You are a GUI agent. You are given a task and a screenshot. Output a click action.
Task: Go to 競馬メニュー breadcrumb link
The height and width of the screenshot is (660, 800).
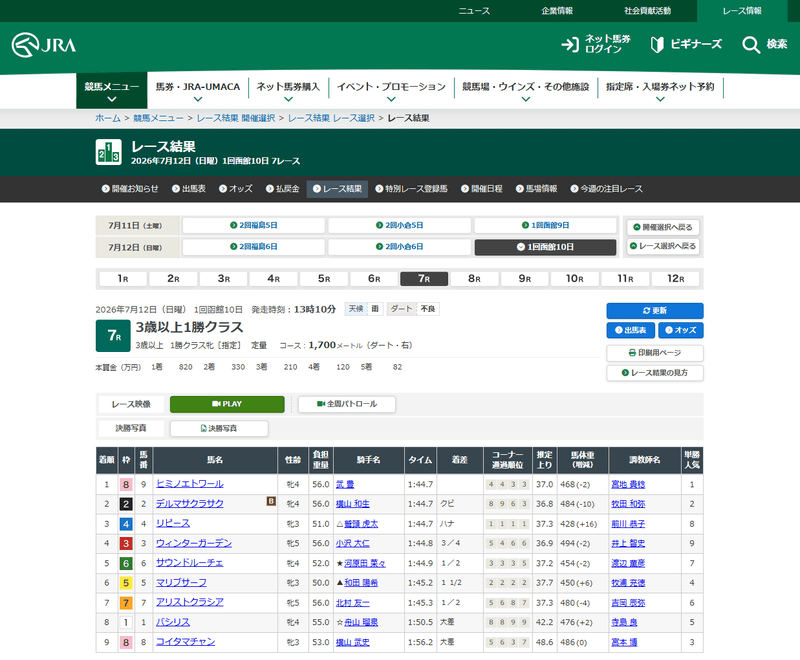click(158, 118)
